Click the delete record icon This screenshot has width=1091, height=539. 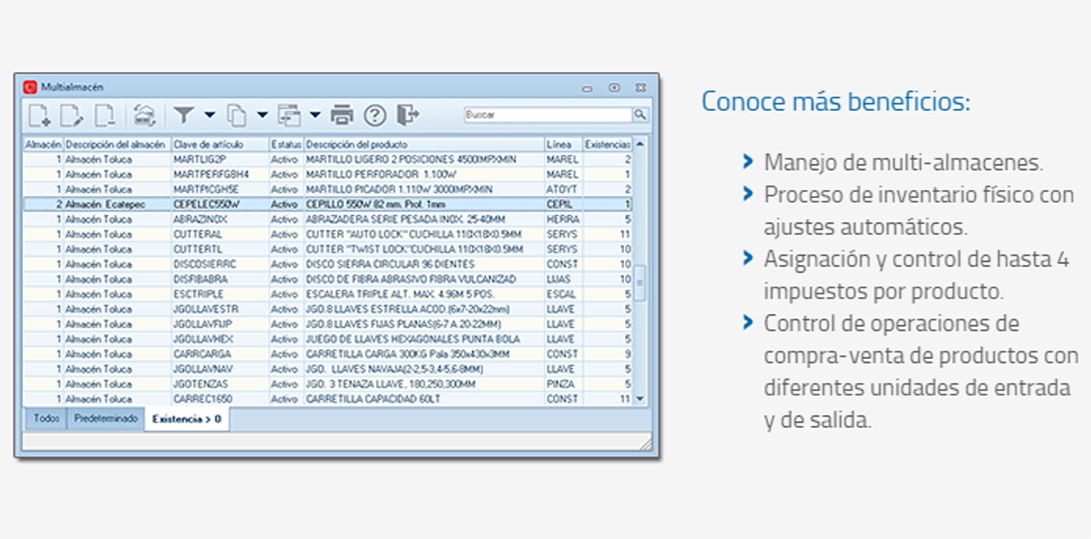pos(105,115)
